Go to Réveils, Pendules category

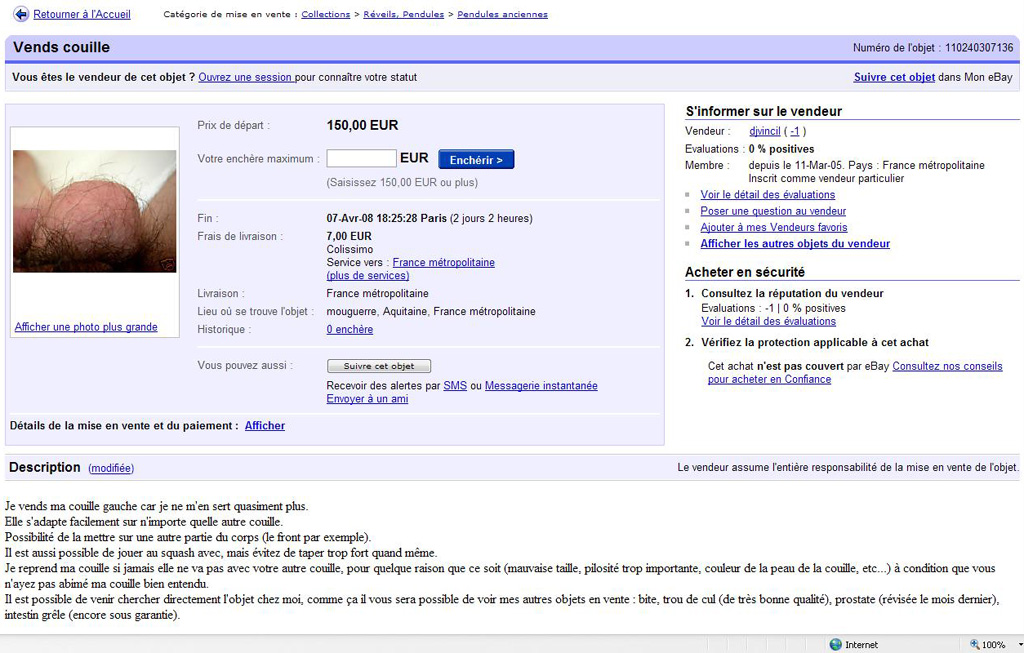pyautogui.click(x=402, y=15)
